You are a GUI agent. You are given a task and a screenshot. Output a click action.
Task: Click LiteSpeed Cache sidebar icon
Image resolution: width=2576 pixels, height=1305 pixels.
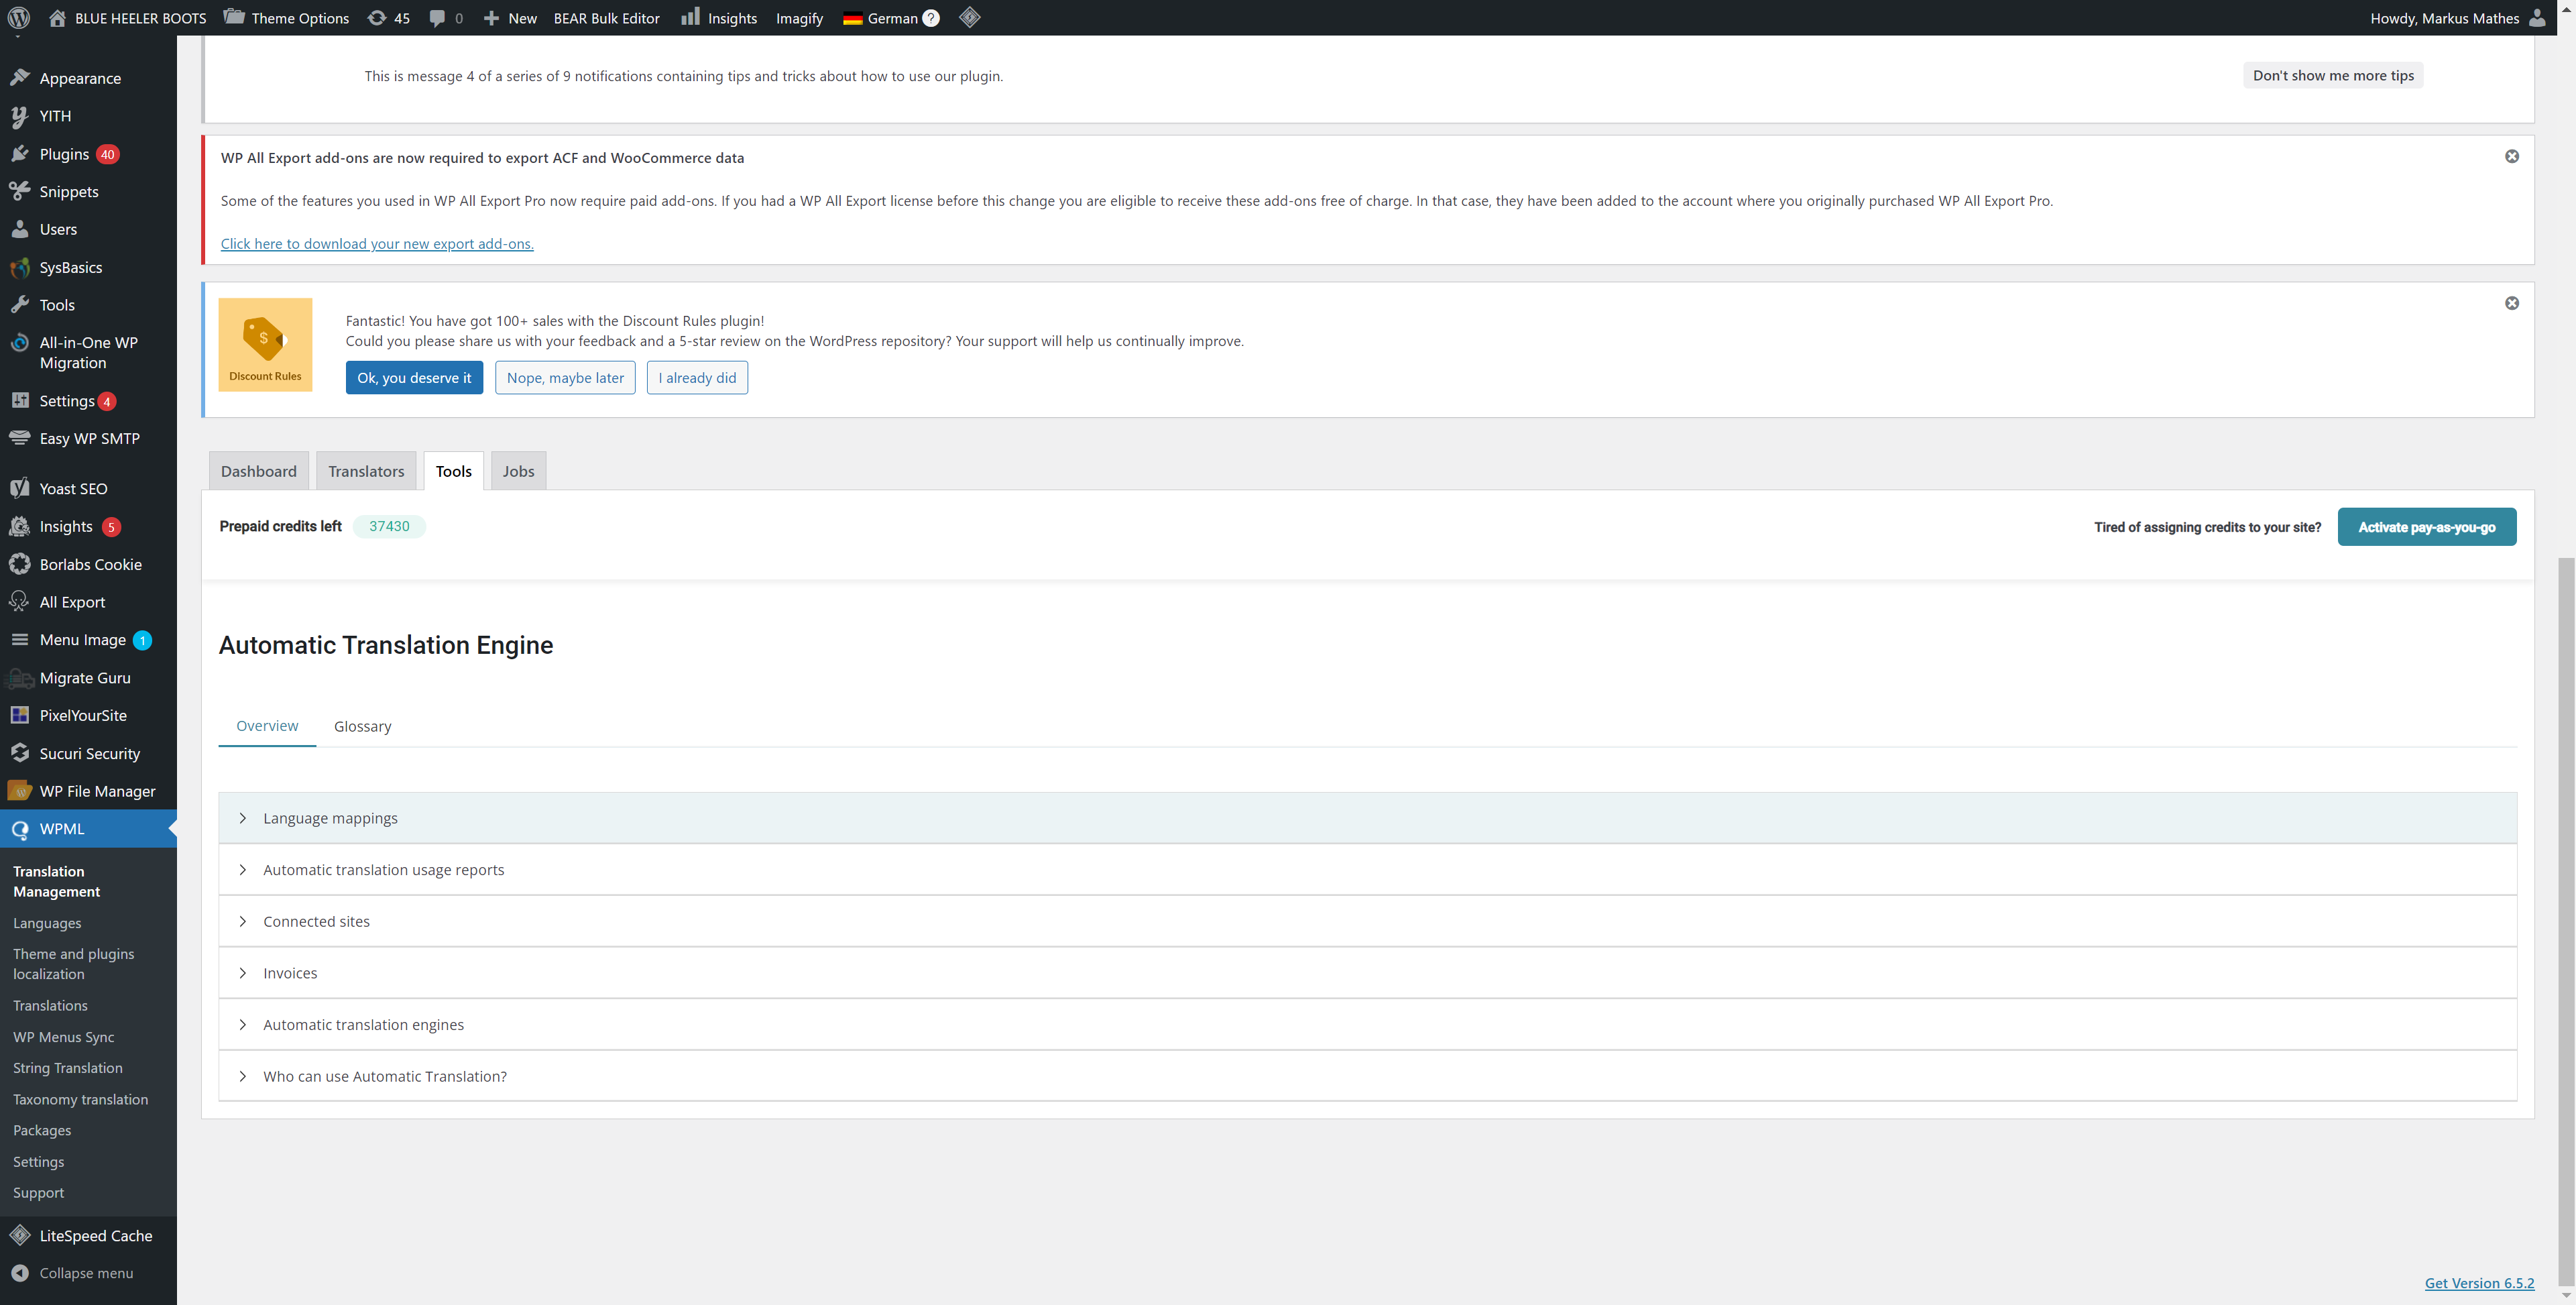[20, 1235]
